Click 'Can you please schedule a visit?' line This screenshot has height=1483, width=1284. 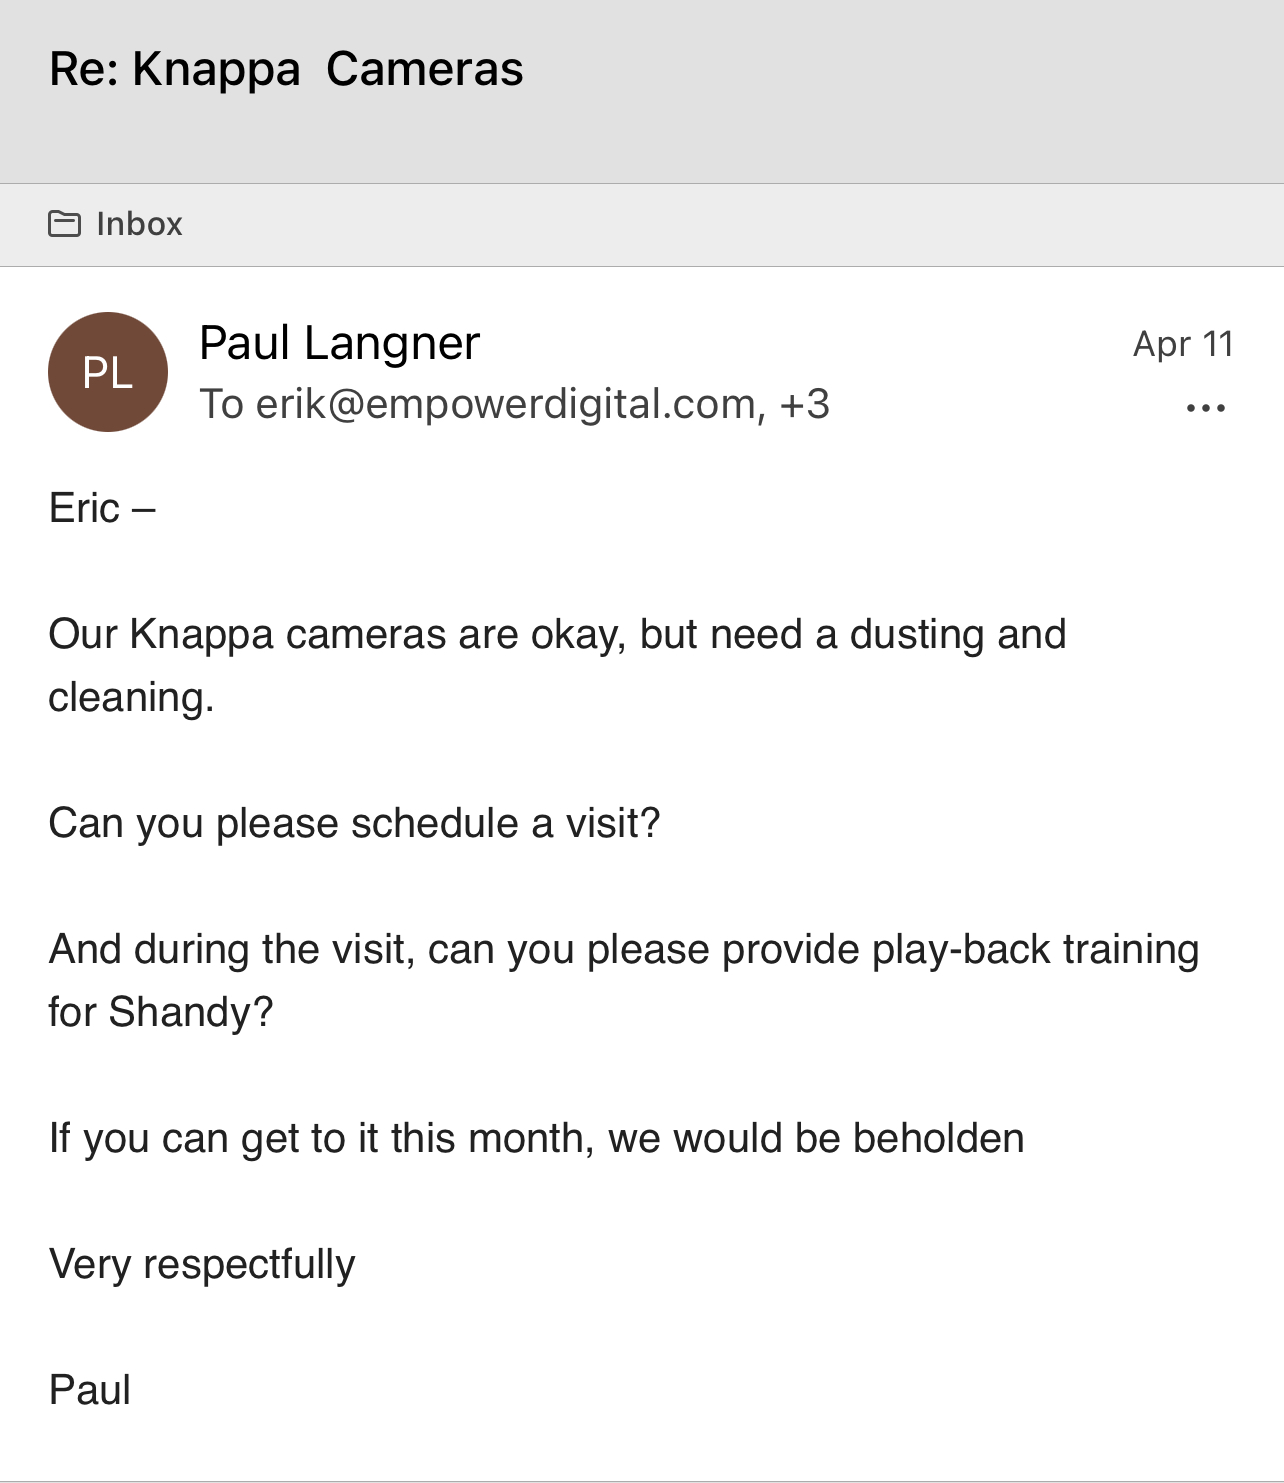(x=354, y=824)
